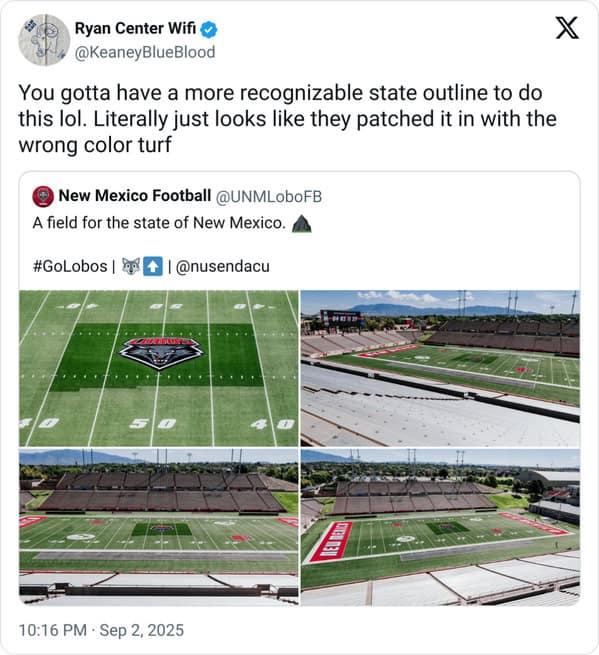The image size is (599, 655).
Task: Click the X logo icon
Action: point(567,28)
